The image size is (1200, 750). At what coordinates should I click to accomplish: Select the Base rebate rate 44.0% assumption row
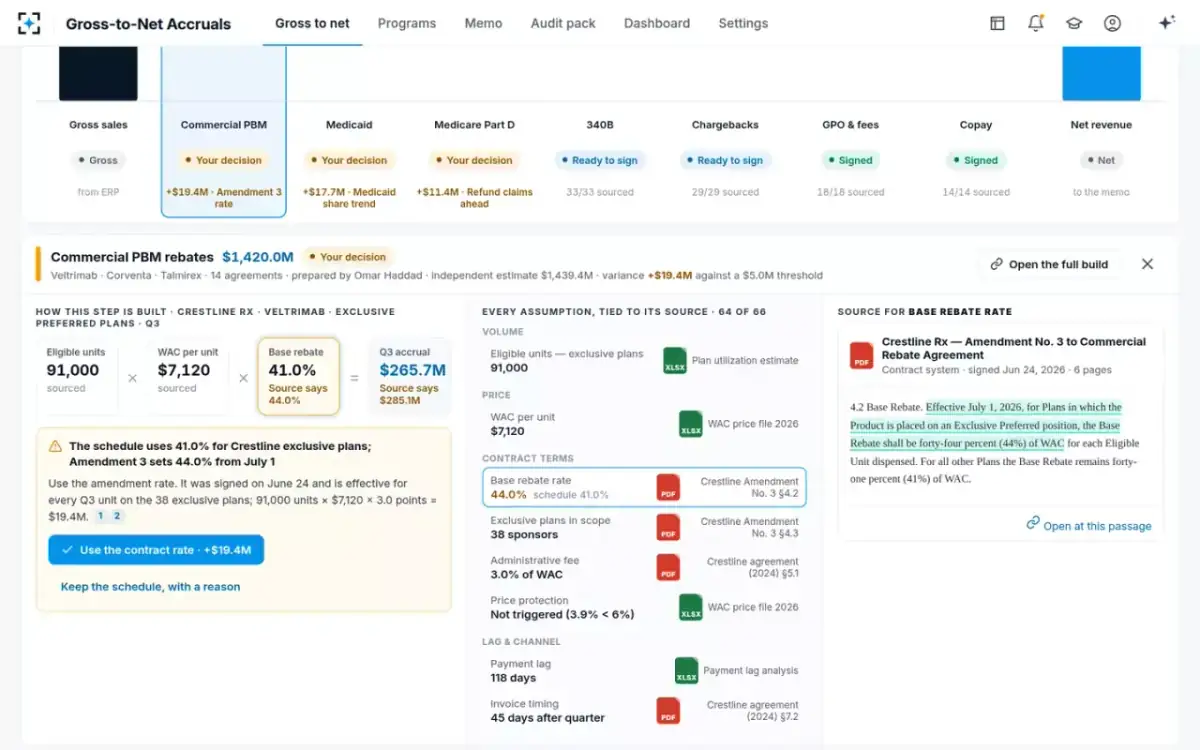click(x=644, y=487)
